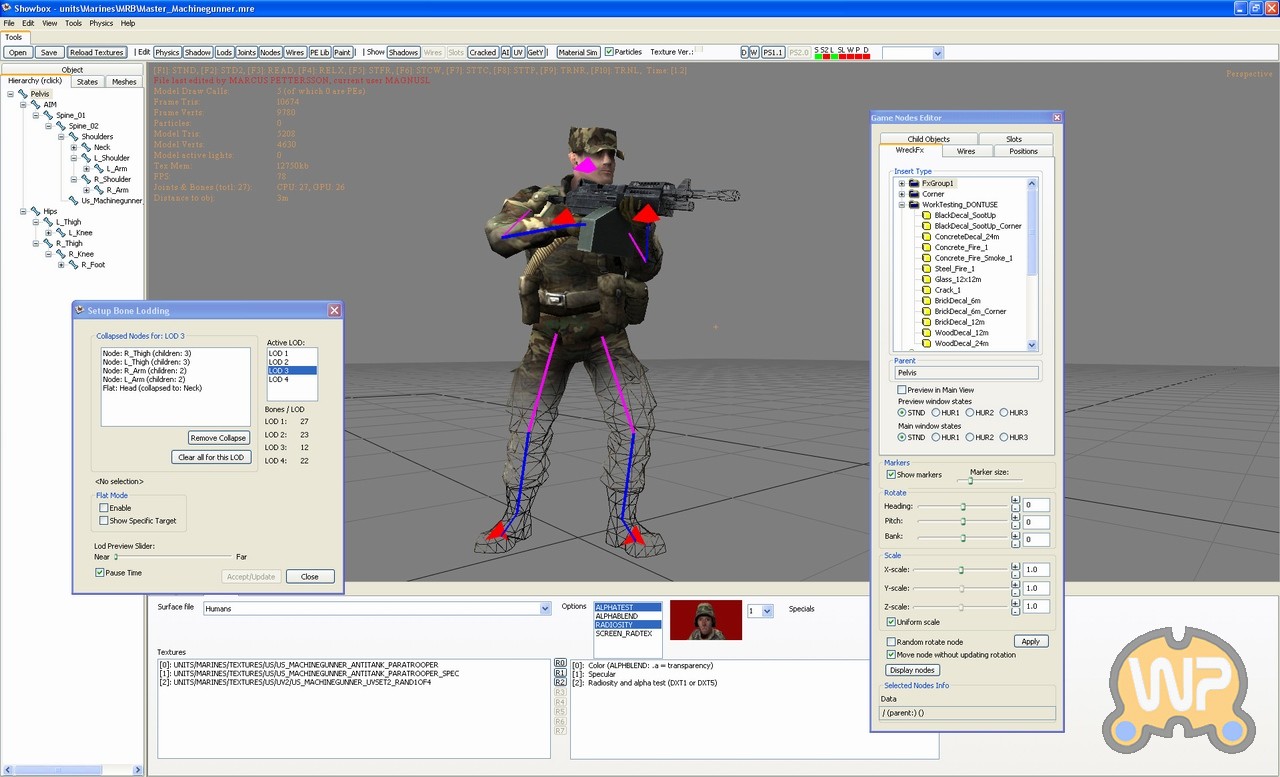The width and height of the screenshot is (1280, 777).
Task: Collapse the Pelvis hierarchy node
Action: (11, 94)
